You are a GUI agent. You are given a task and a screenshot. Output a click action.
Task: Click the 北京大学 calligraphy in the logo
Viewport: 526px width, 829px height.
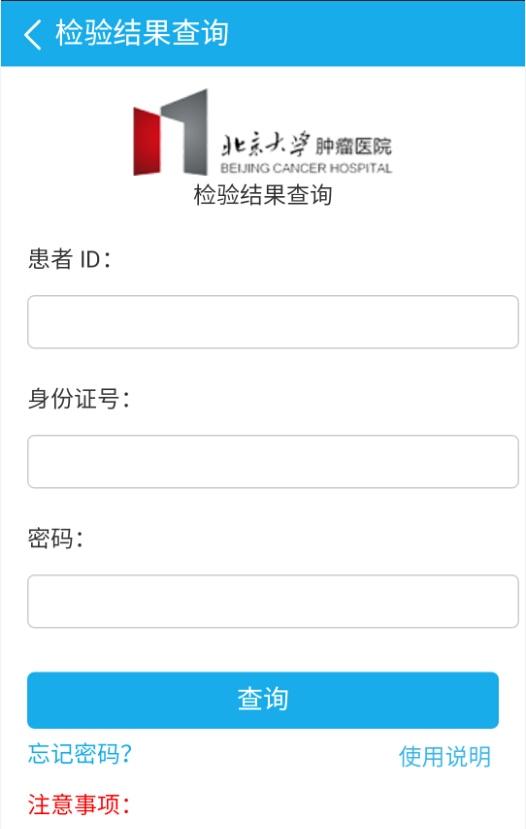[x=265, y=144]
